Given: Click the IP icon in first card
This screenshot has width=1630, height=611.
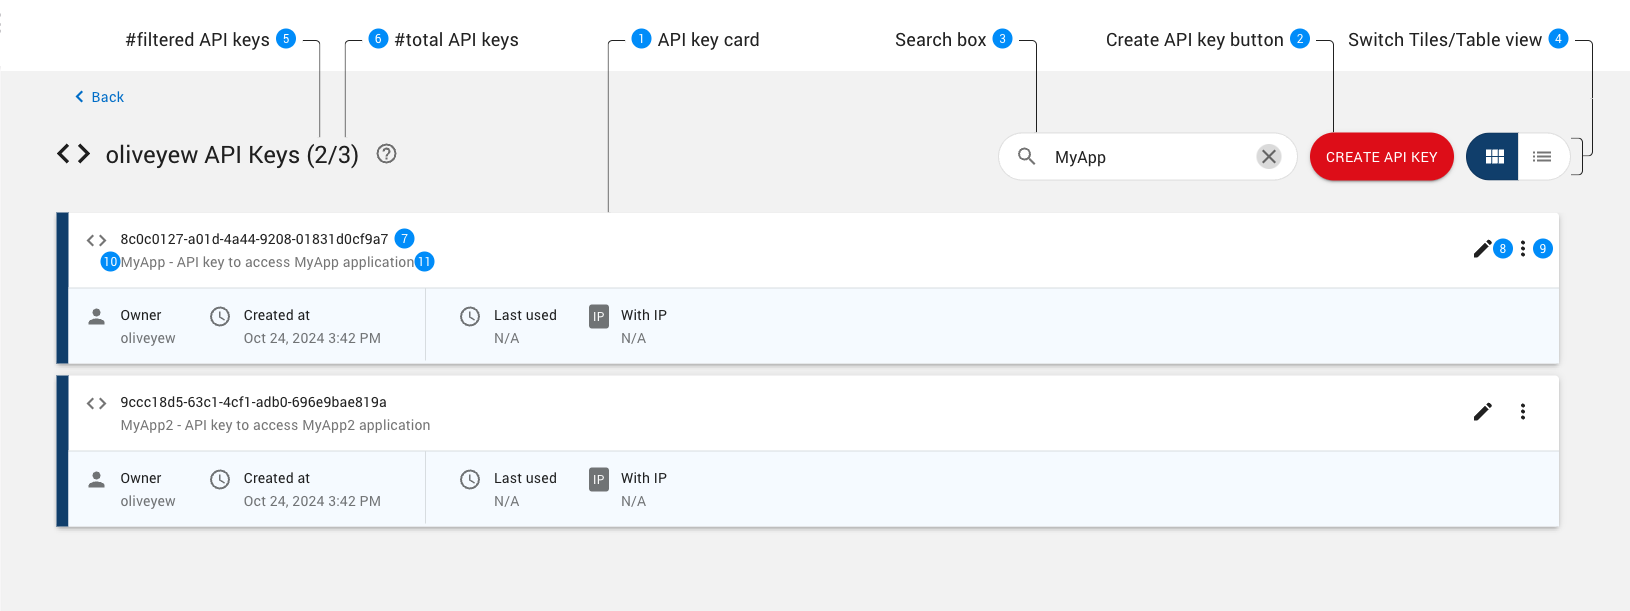Looking at the screenshot, I should coord(598,317).
